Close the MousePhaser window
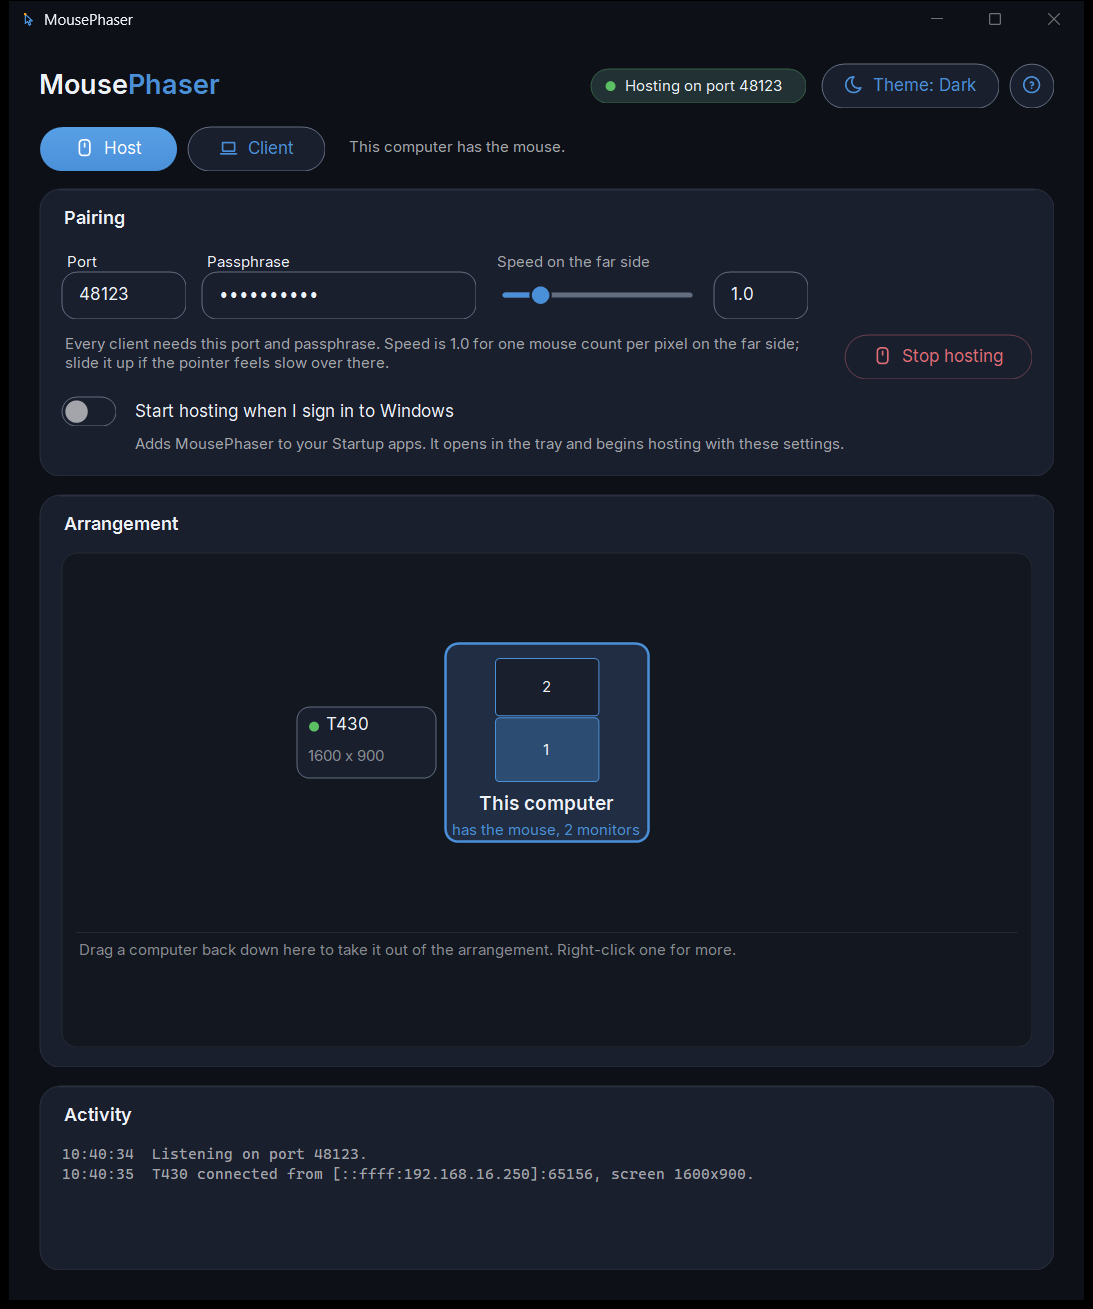 (1054, 19)
